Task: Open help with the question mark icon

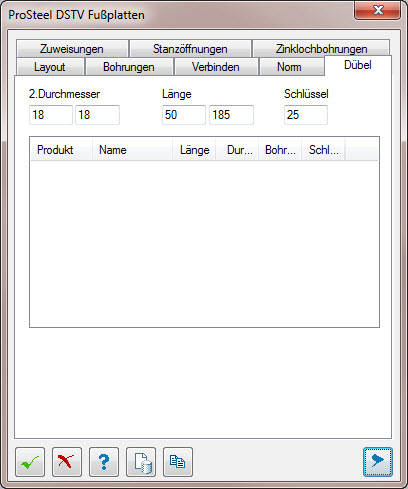Action: click(x=104, y=462)
